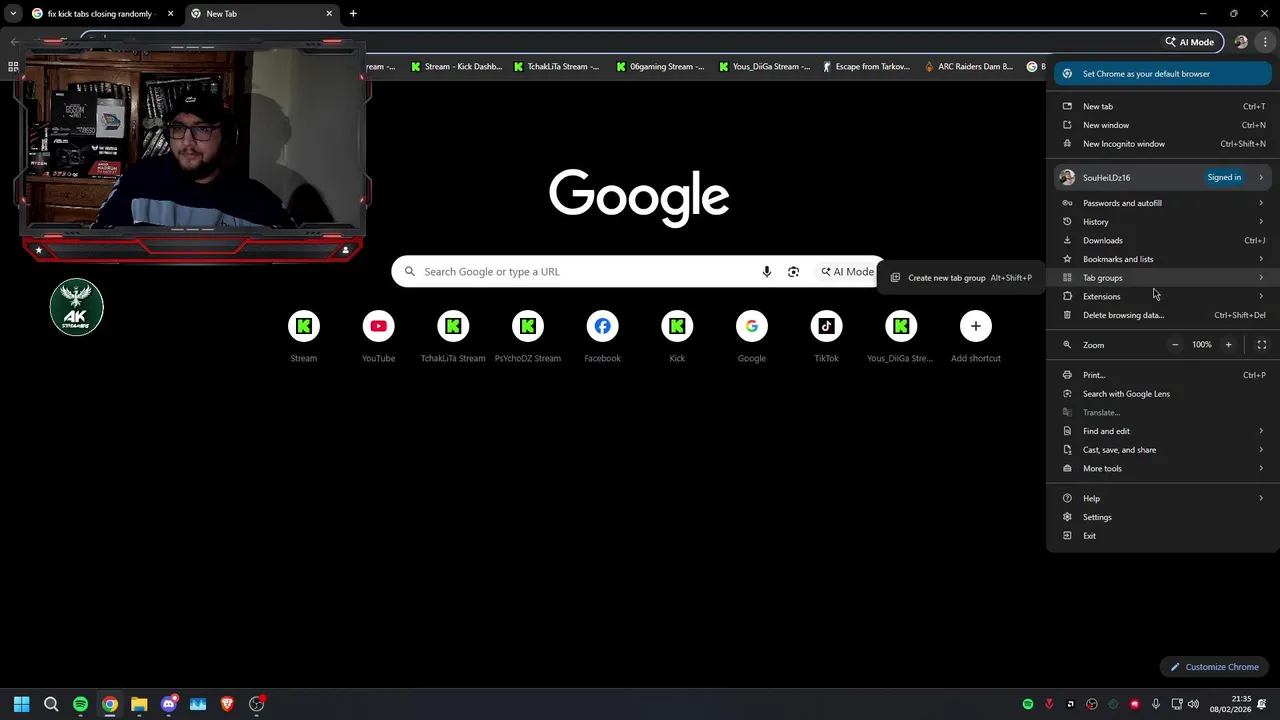Open the Facebook shortcut tile
This screenshot has width=1280, height=720.
coord(602,337)
